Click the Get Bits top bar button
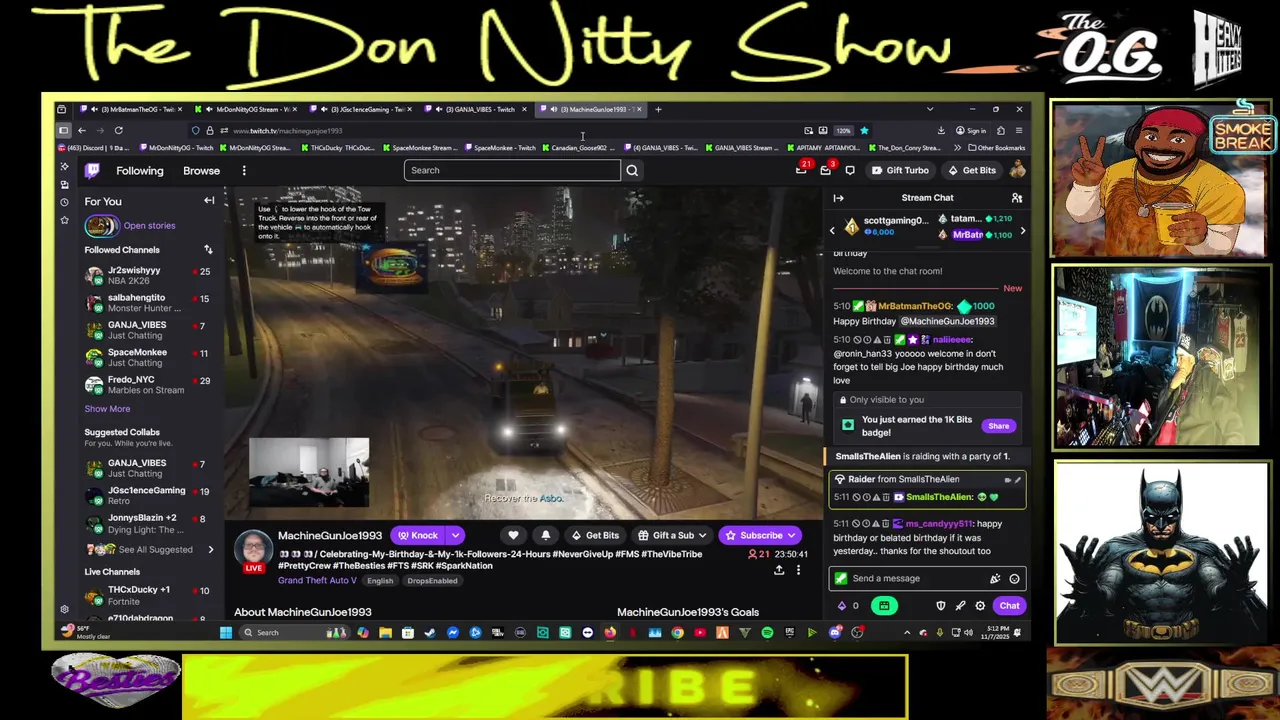This screenshot has width=1280, height=720. pos(972,170)
